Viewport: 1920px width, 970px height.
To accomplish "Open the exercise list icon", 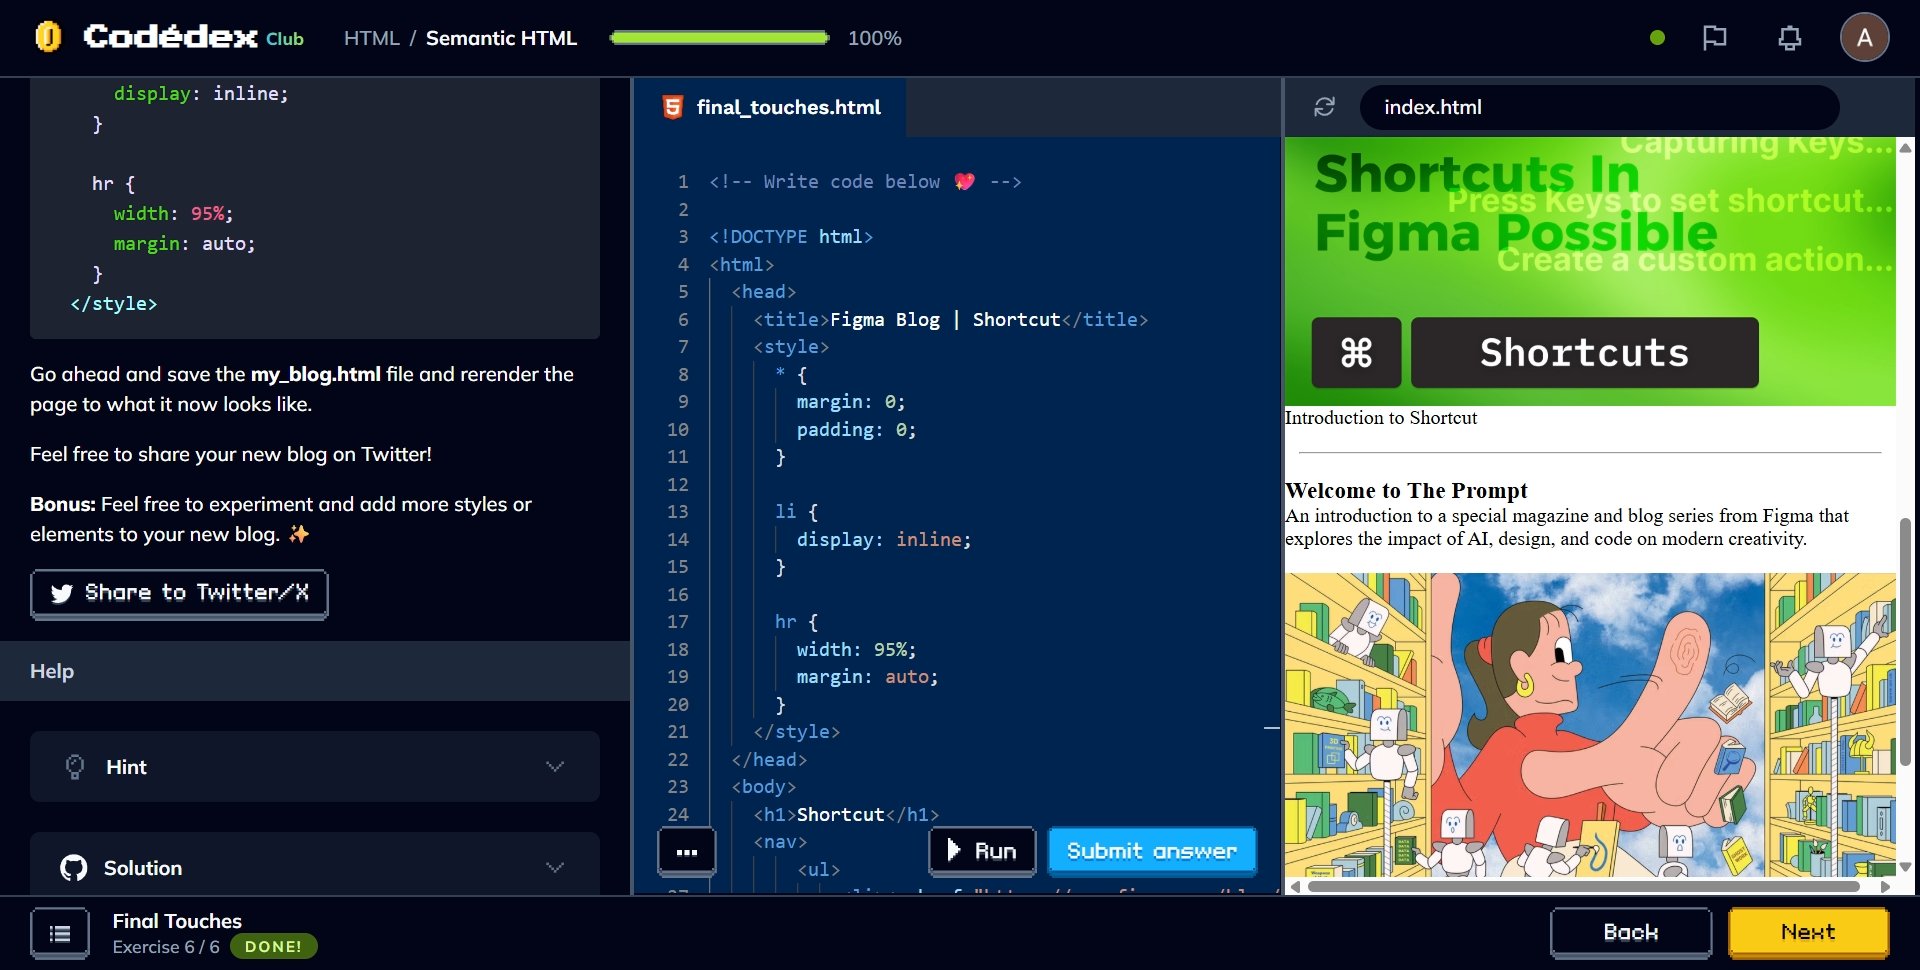I will (x=60, y=933).
